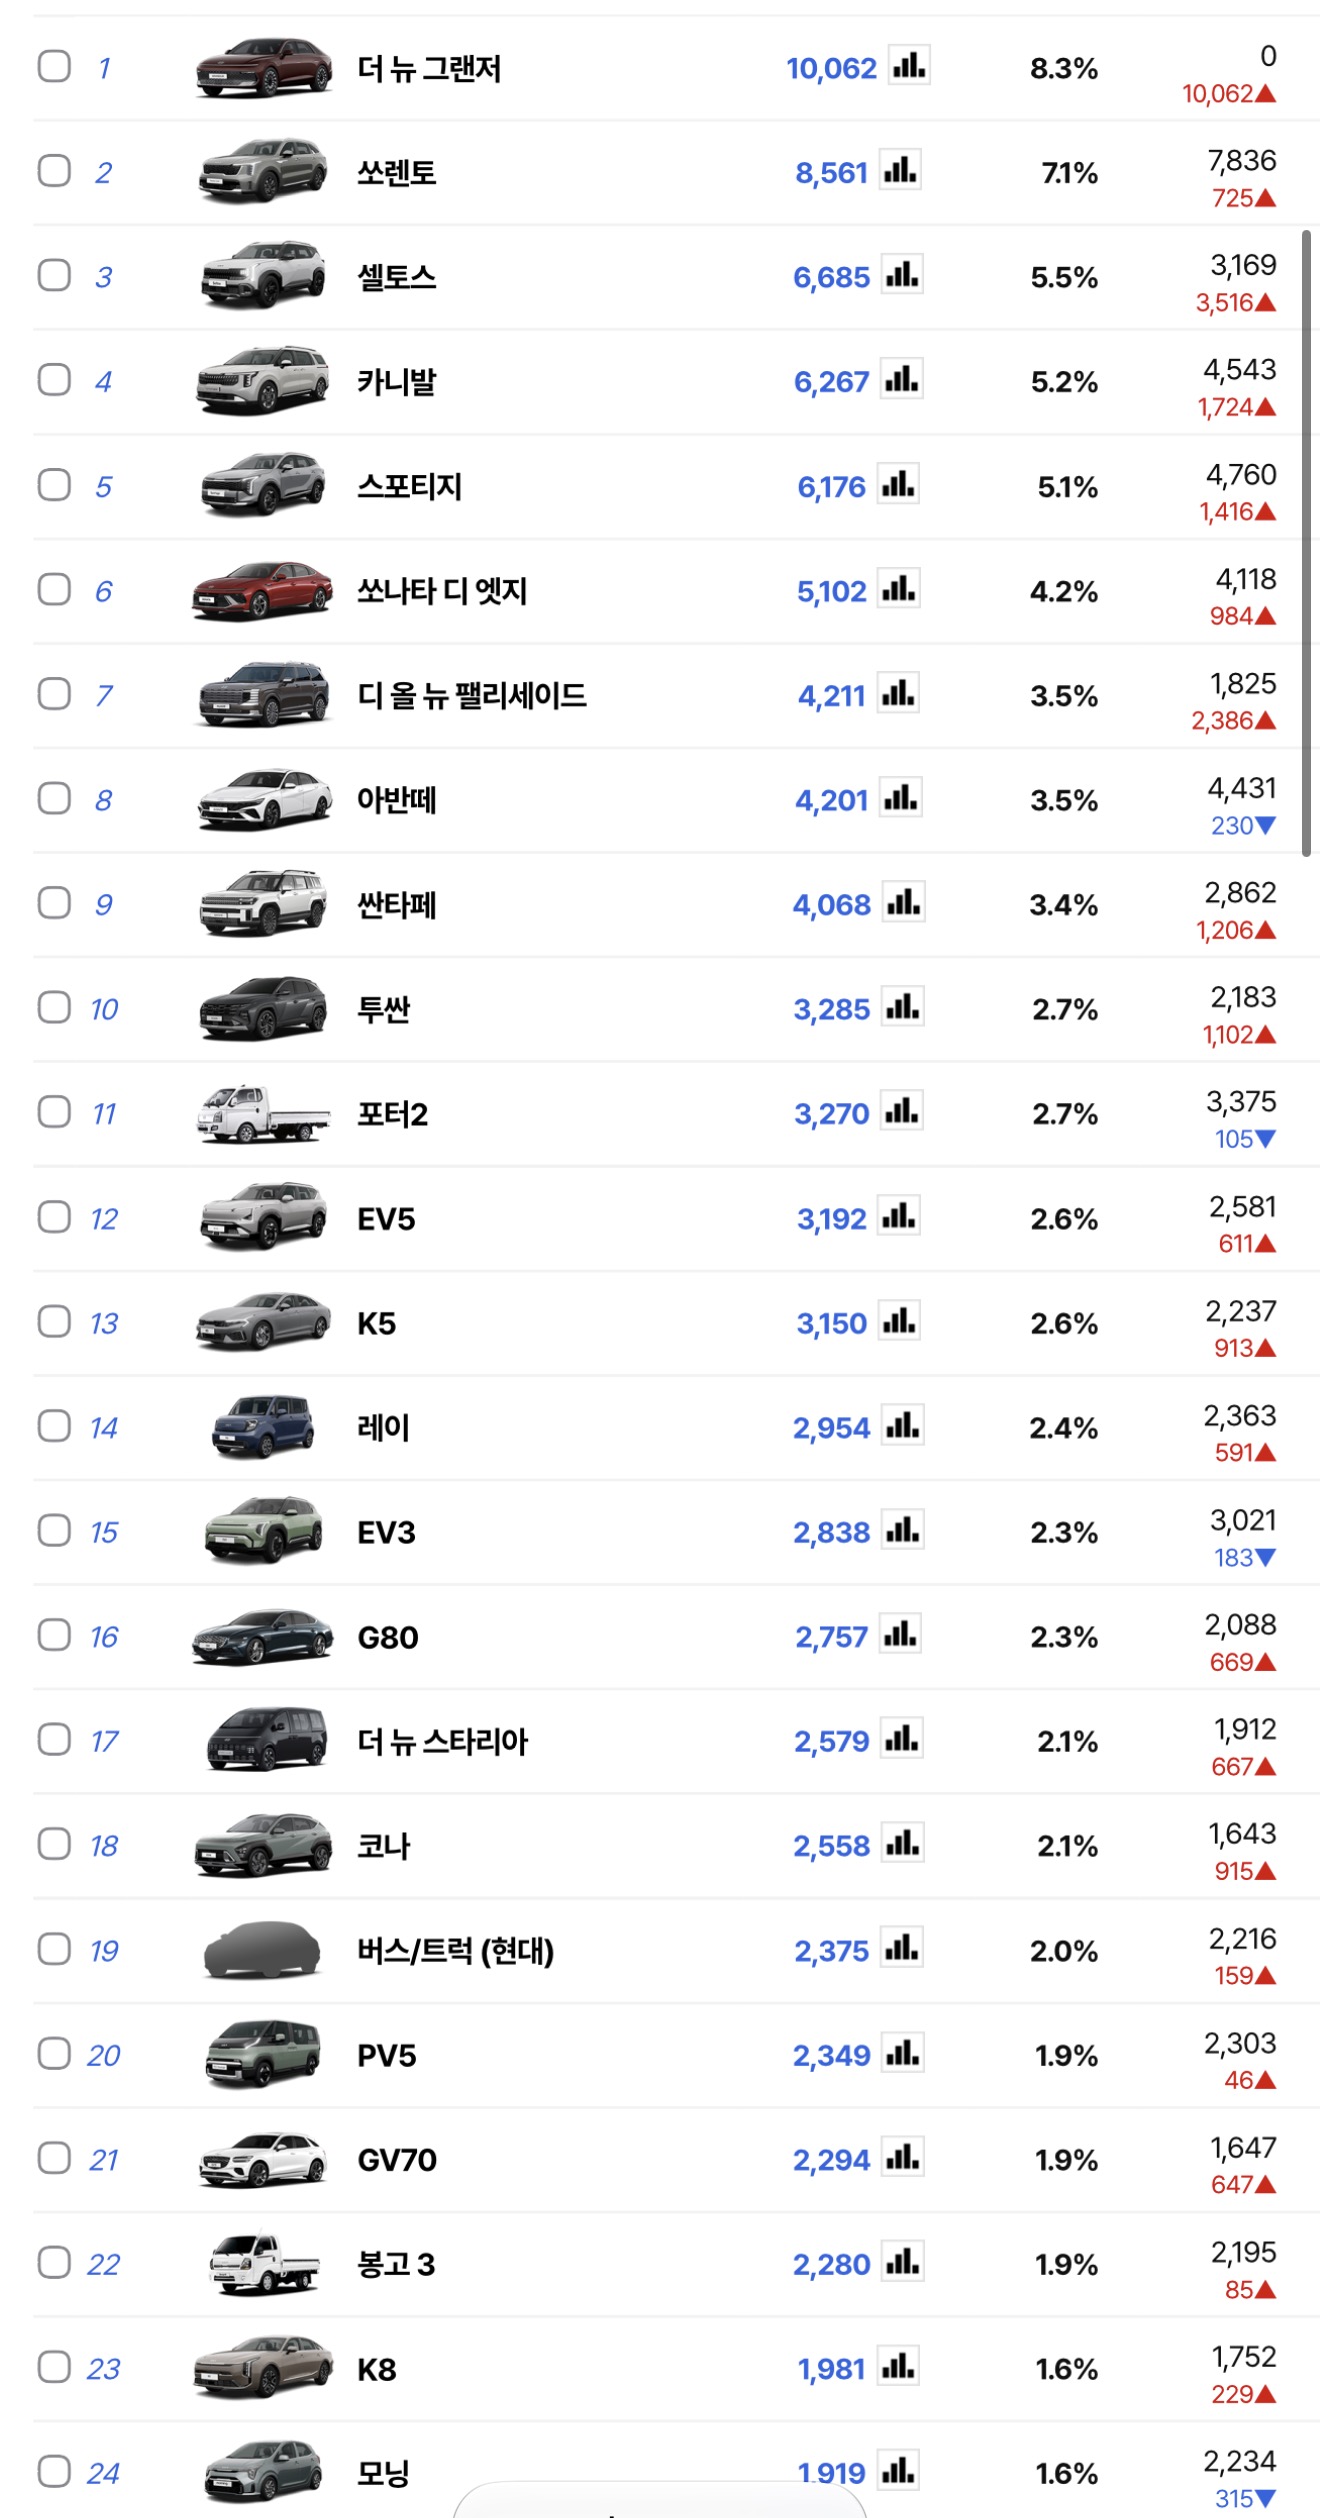Screen dimensions: 1320x2518
Task: Check the box for rank 1 더 뉴 그랜저
Action: click(x=54, y=67)
